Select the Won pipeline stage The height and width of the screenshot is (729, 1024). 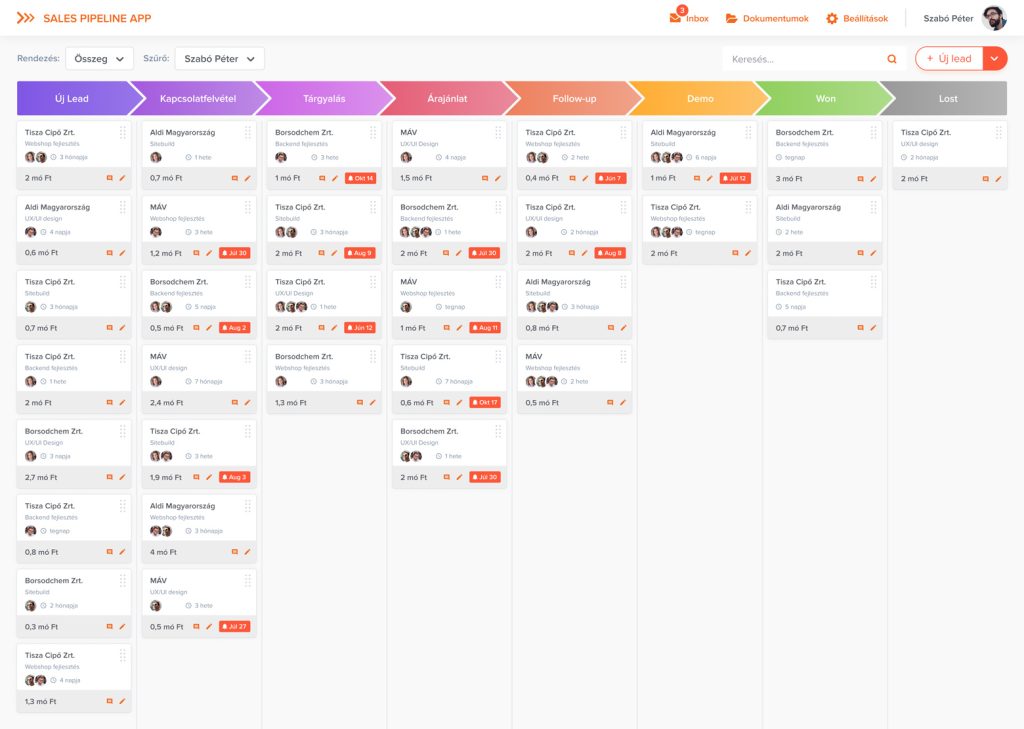click(x=826, y=99)
